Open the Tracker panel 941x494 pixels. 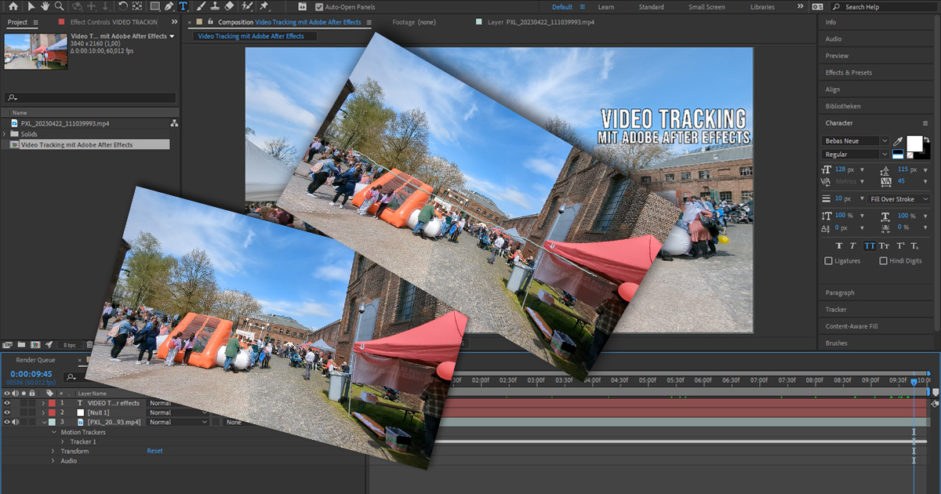pyautogui.click(x=836, y=309)
